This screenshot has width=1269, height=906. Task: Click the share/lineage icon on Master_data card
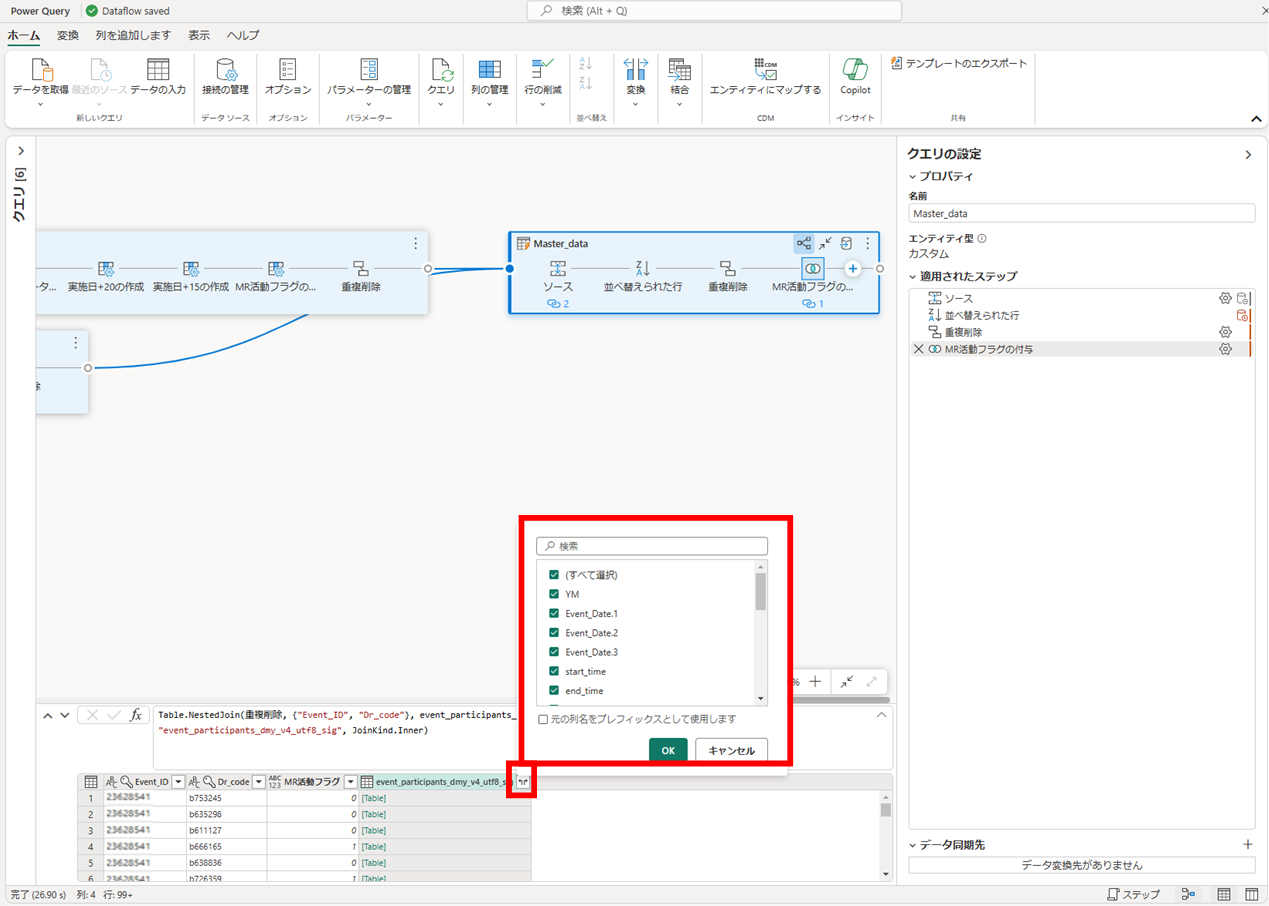pyautogui.click(x=804, y=243)
